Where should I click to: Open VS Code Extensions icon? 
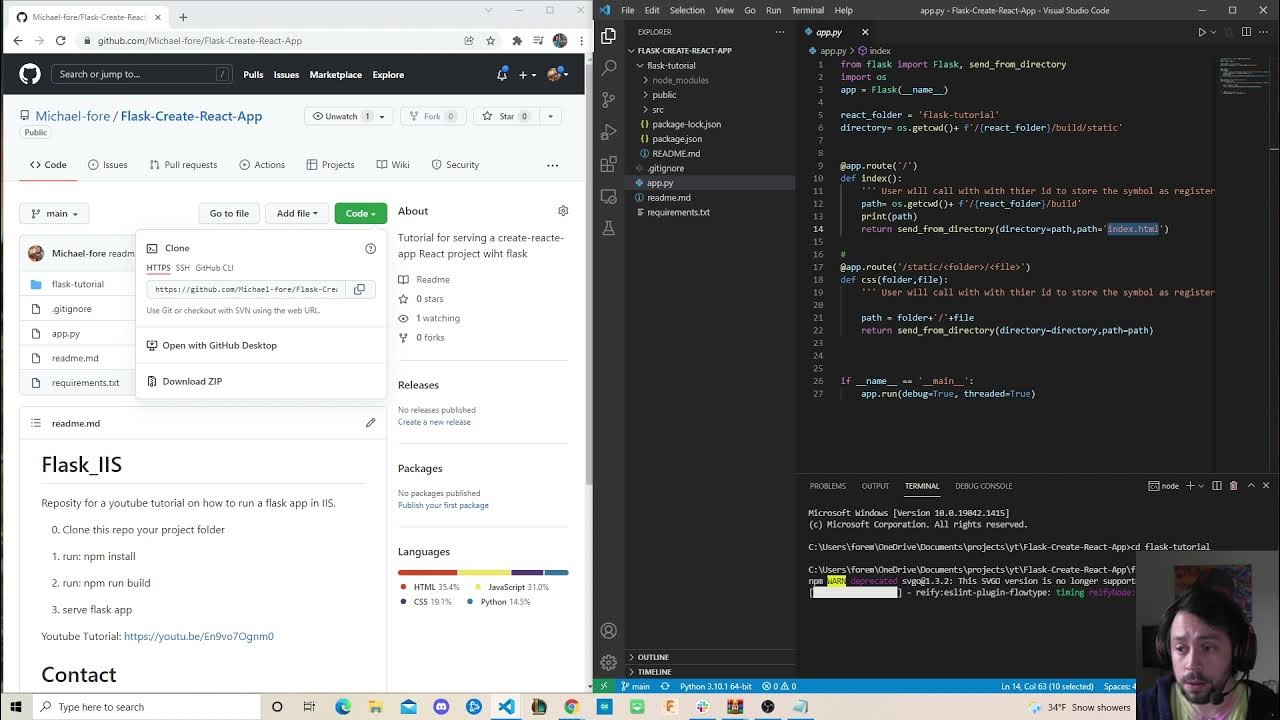(x=608, y=164)
